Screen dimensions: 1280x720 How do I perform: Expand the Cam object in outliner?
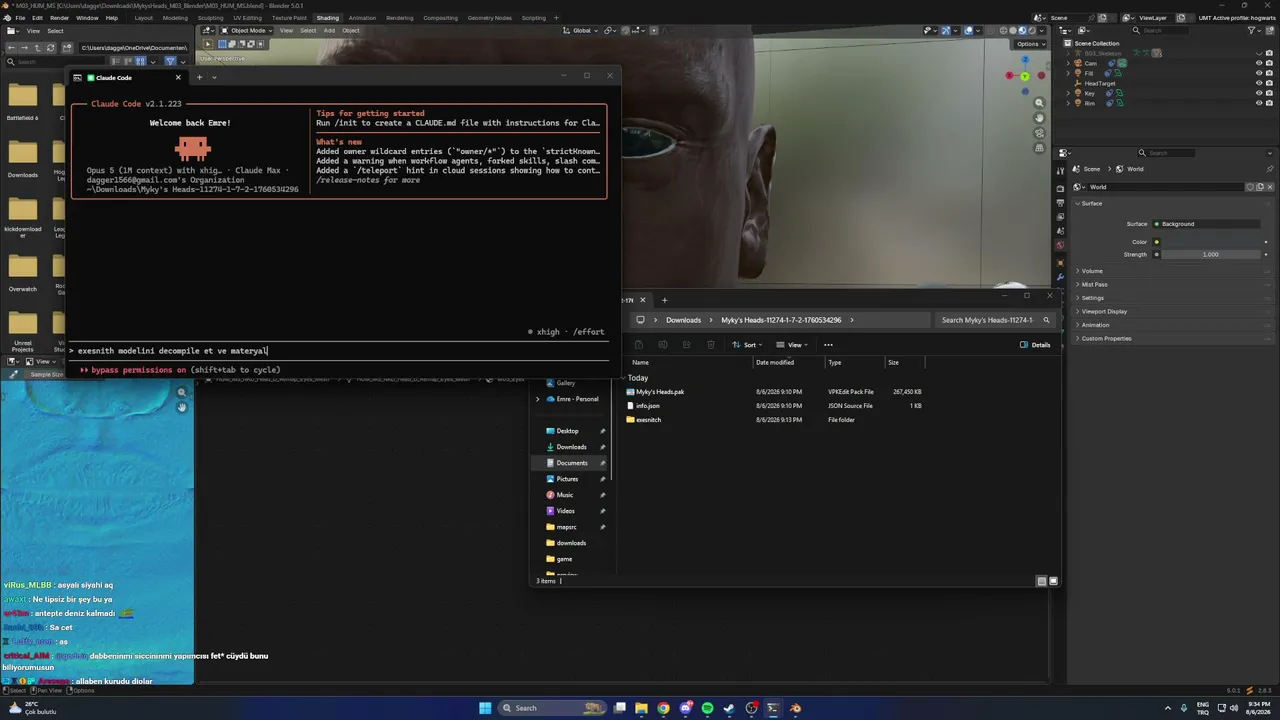pyautogui.click(x=1068, y=63)
